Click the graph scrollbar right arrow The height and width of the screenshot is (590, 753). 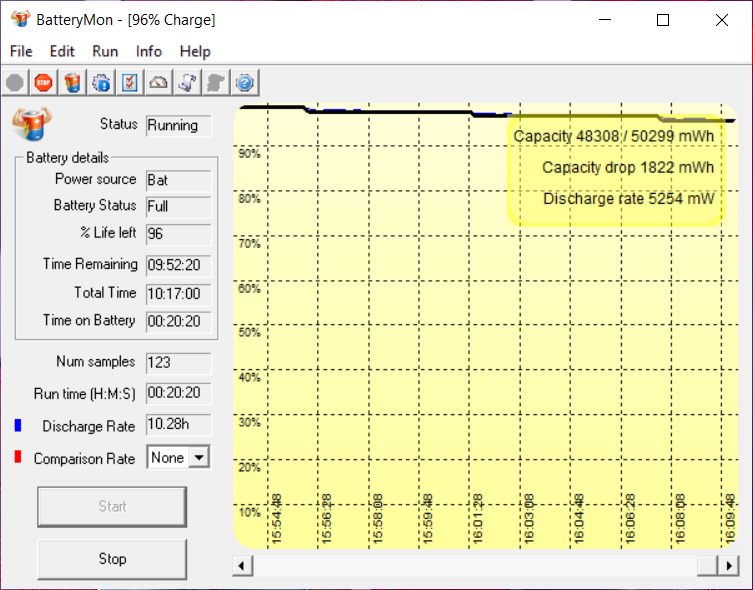[731, 566]
